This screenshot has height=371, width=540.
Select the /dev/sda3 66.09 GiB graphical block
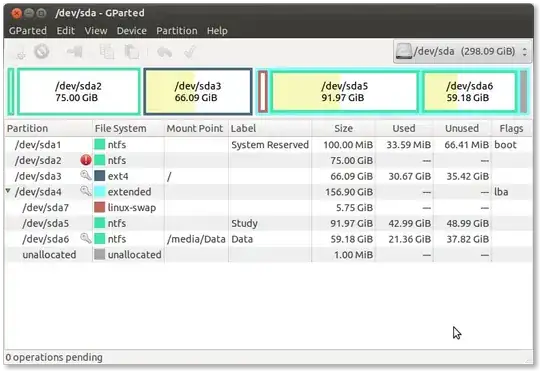click(x=198, y=92)
